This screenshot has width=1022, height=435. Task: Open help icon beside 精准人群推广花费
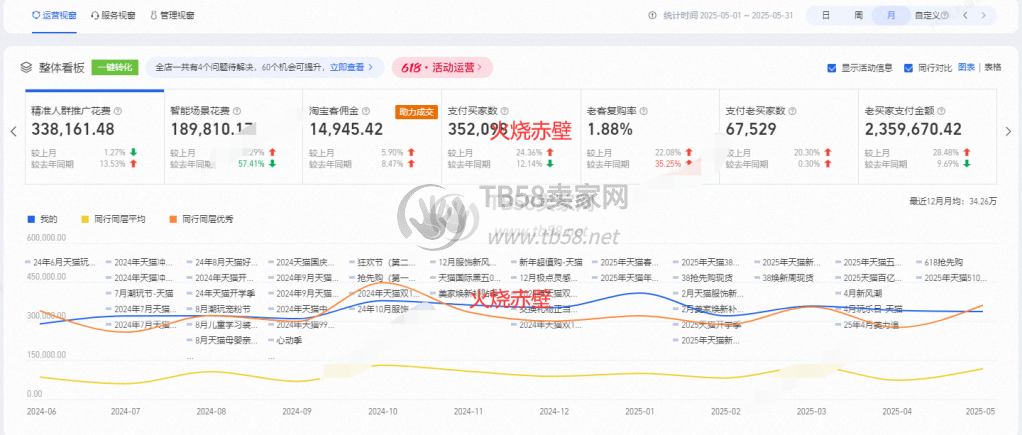point(118,112)
